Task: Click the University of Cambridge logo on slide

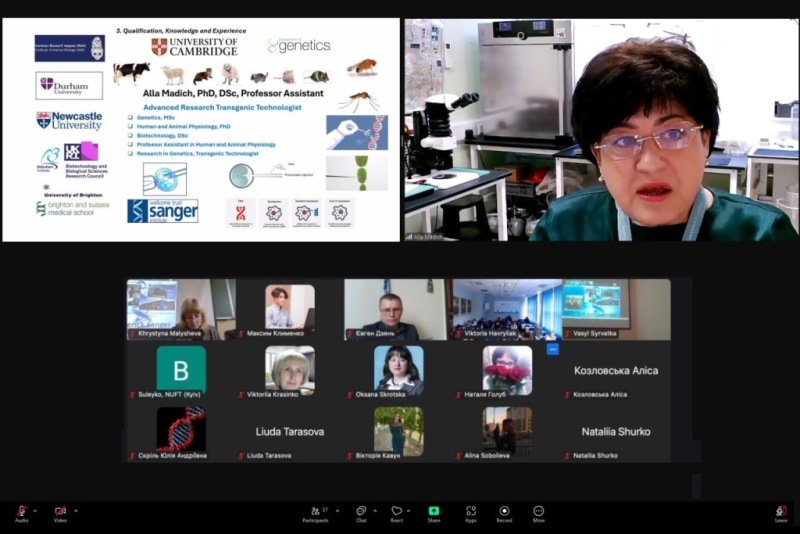Action: click(x=194, y=46)
